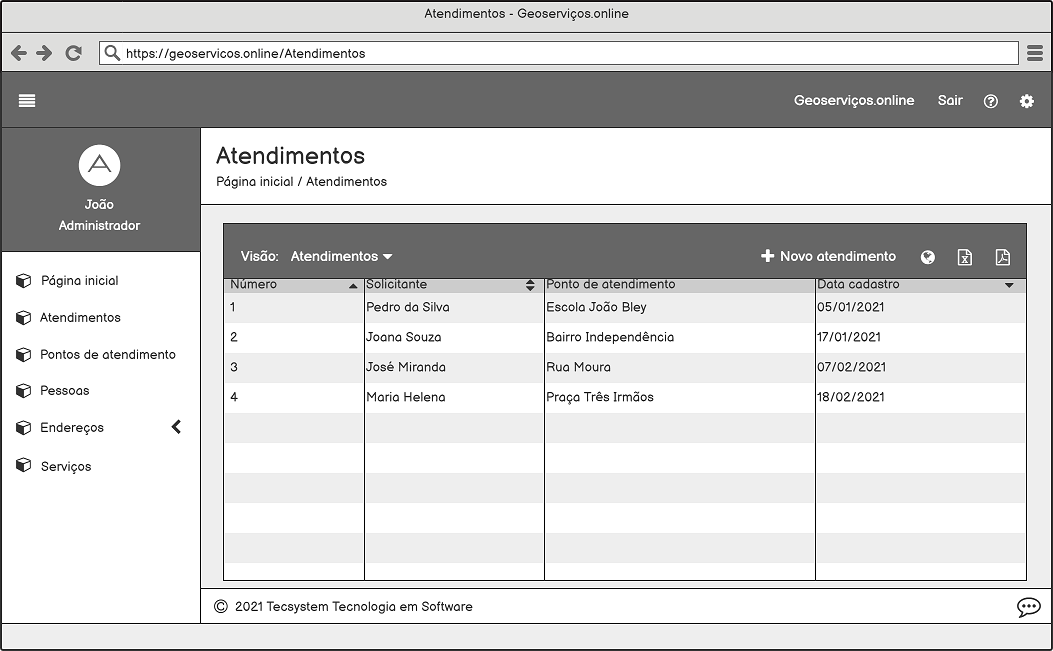Viewport: 1053px width, 651px height.
Task: Click the globe map view icon
Action: [928, 257]
